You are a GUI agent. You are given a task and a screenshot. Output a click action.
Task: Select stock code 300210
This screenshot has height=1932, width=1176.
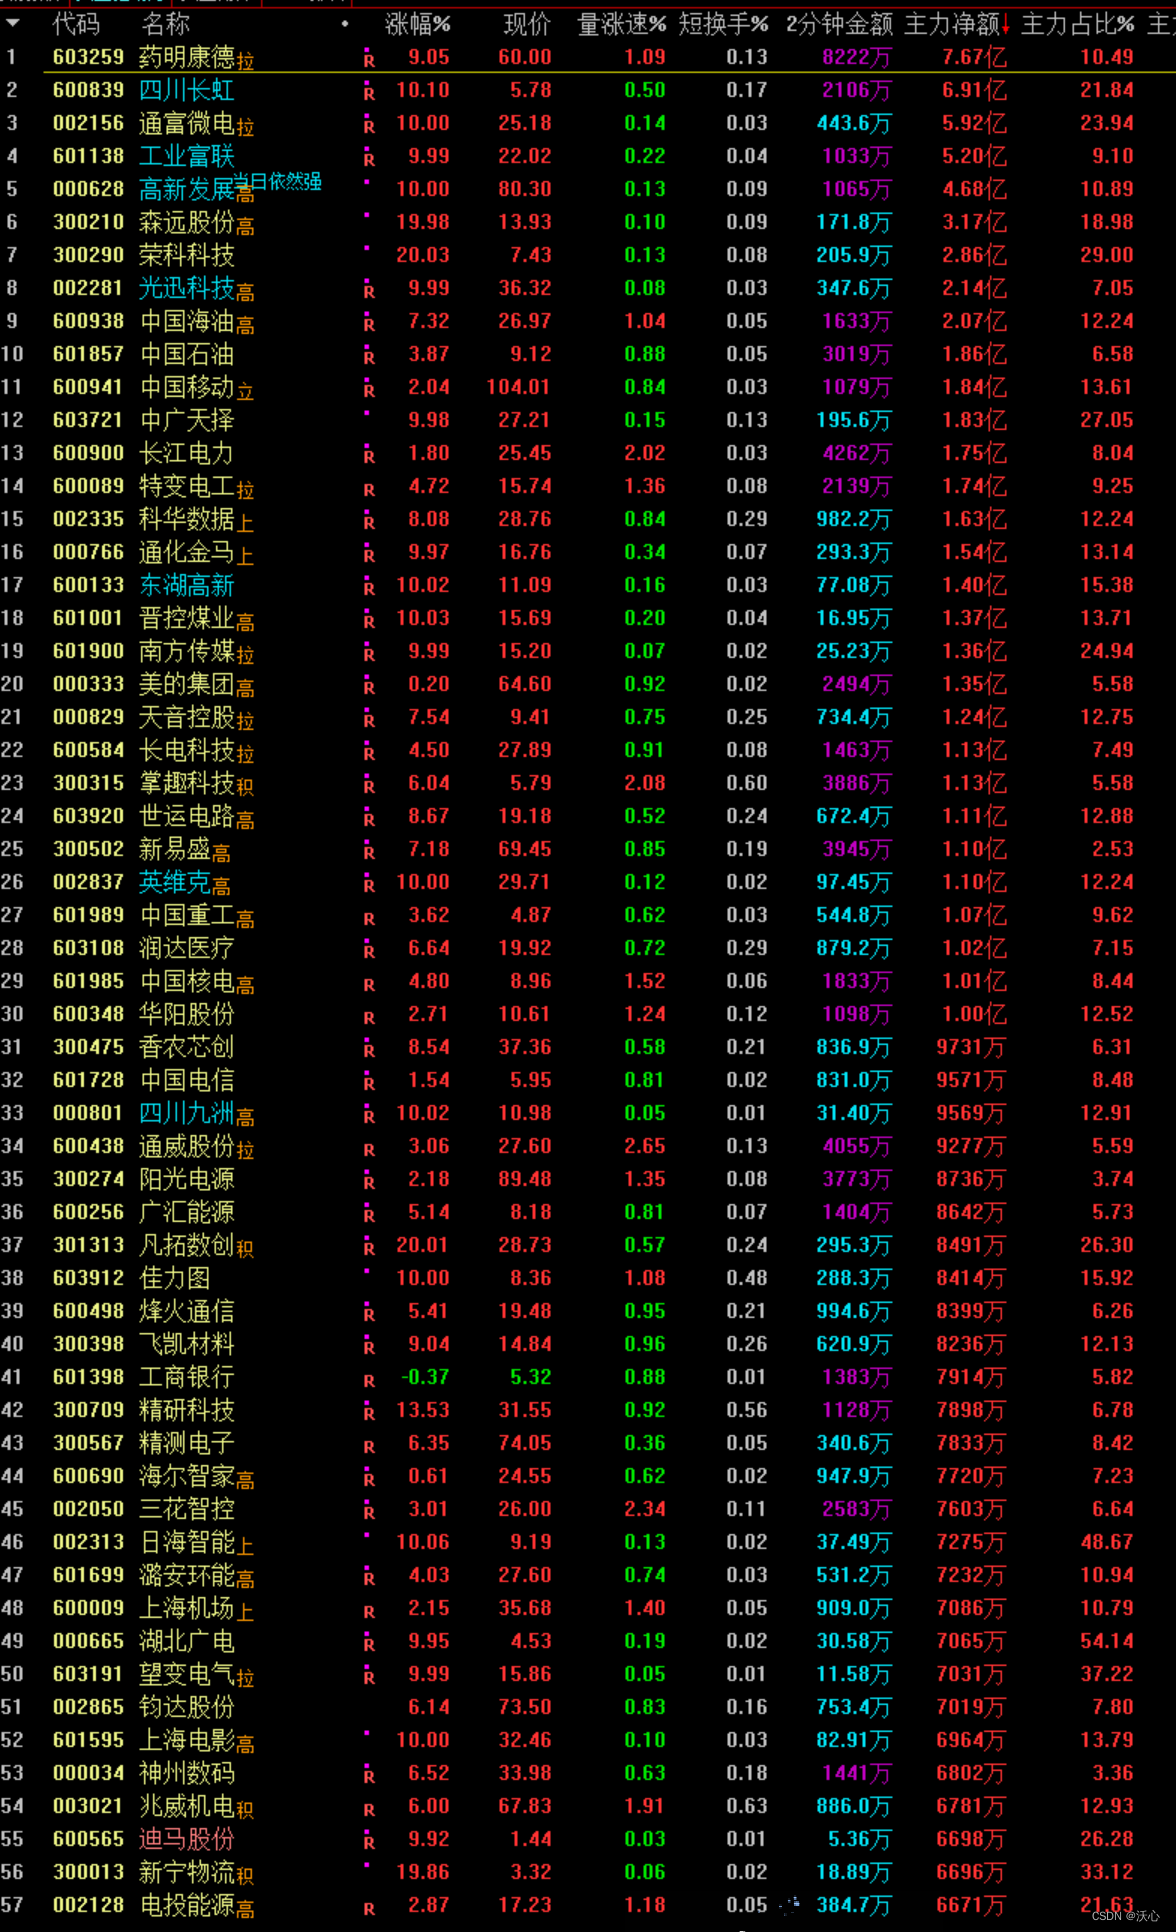coord(89,222)
